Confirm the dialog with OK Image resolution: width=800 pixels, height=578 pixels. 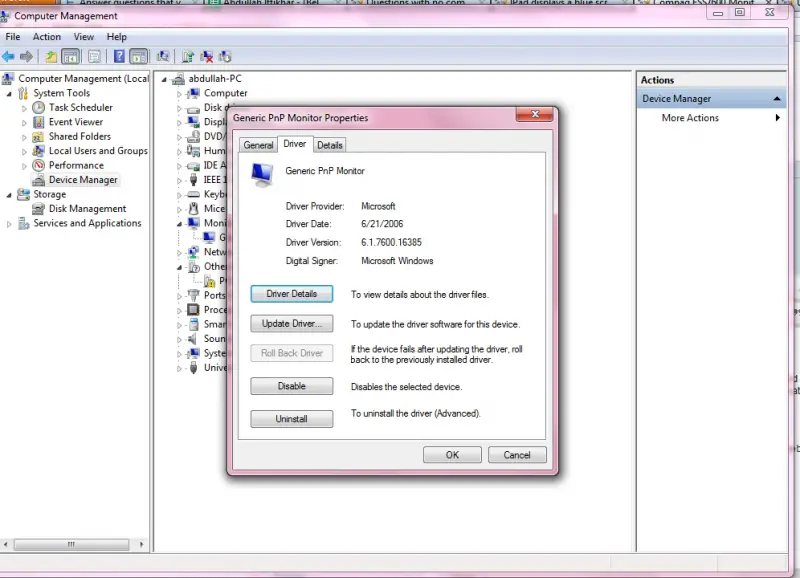(x=452, y=455)
